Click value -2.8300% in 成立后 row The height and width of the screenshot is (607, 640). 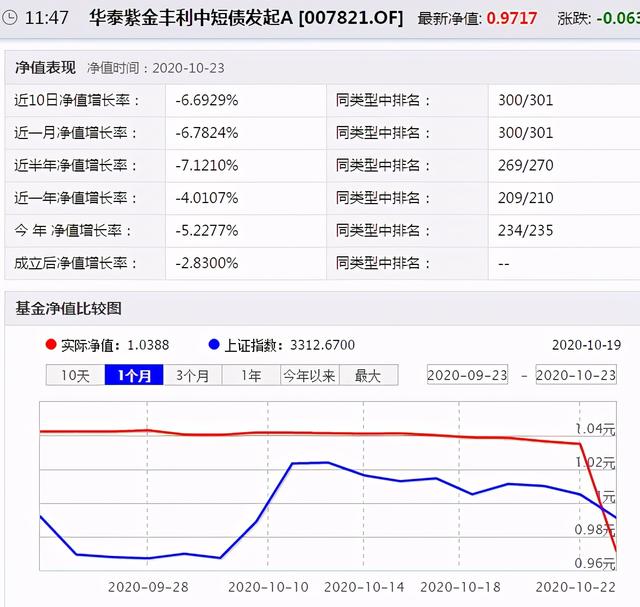(x=207, y=263)
